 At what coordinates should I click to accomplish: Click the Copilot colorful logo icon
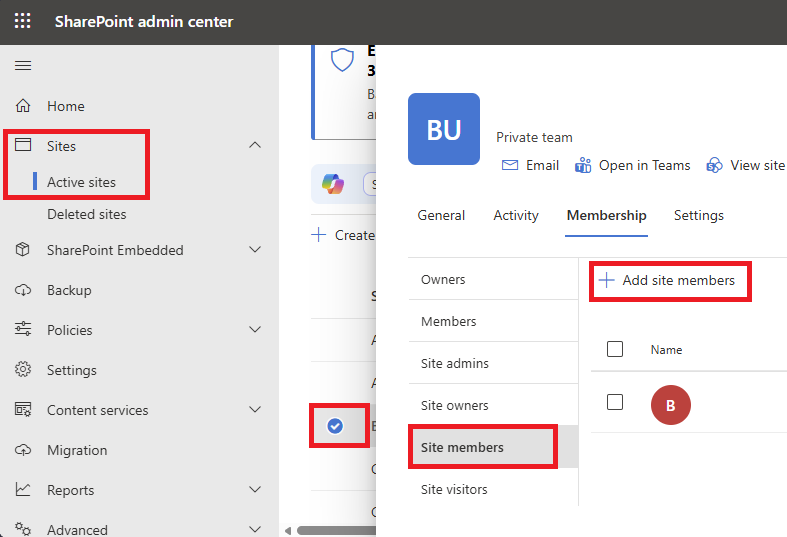coord(333,184)
